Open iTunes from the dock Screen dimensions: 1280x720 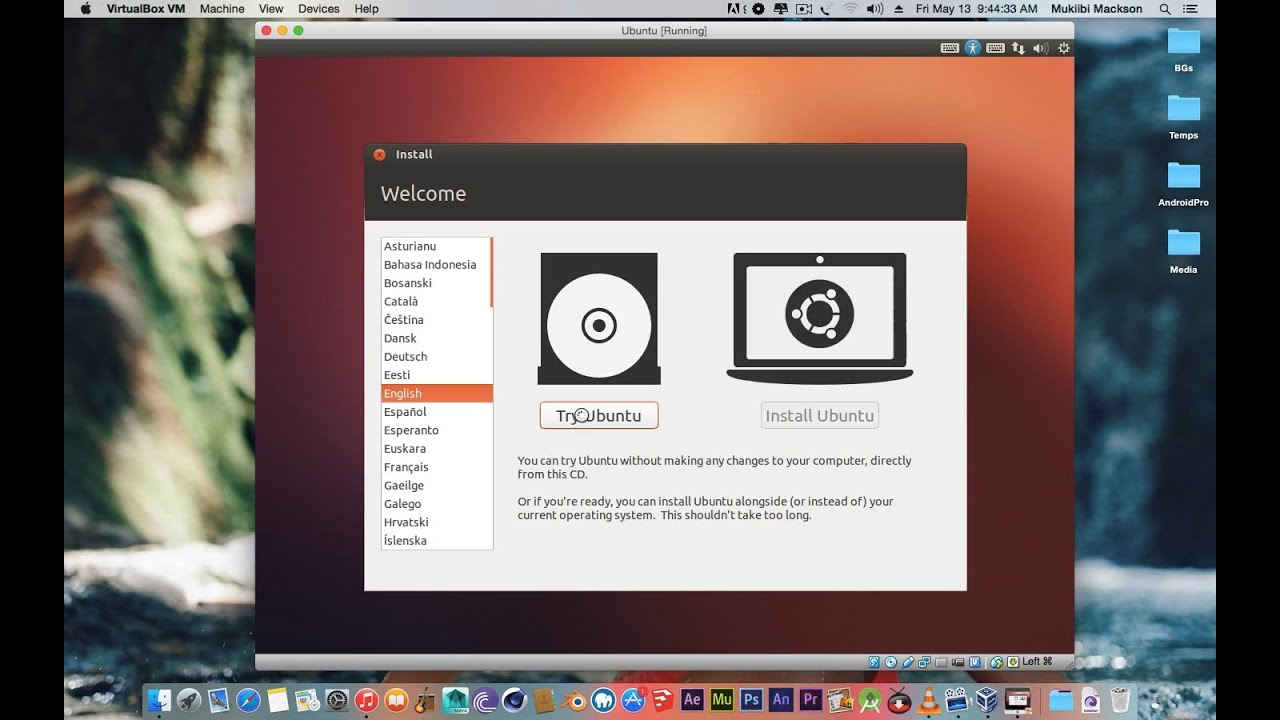[x=366, y=699]
